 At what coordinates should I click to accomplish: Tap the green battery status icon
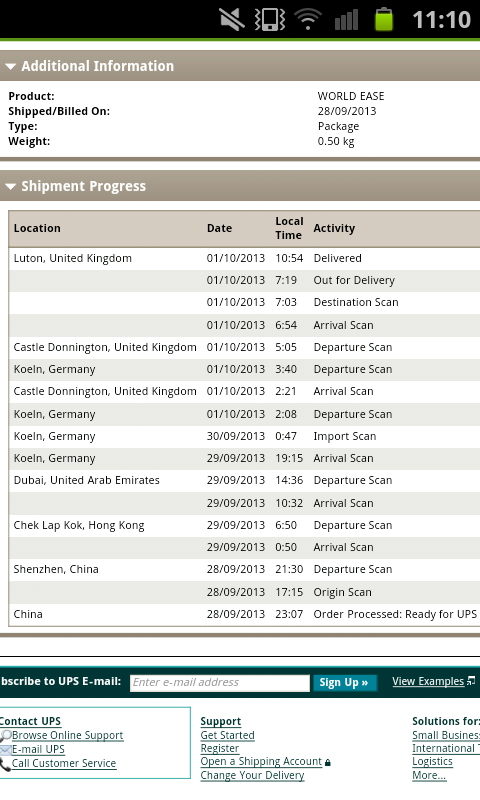point(384,19)
